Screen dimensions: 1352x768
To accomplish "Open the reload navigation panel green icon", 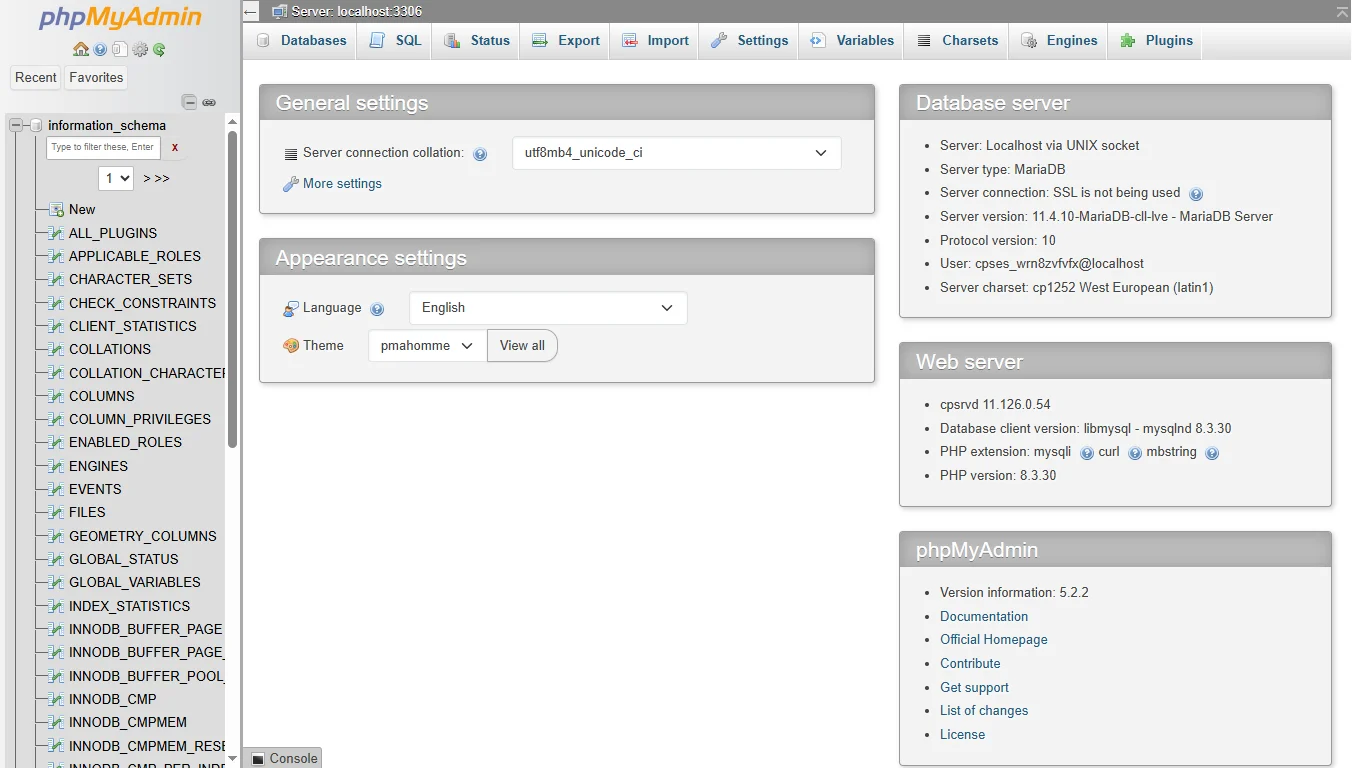I will tap(159, 49).
